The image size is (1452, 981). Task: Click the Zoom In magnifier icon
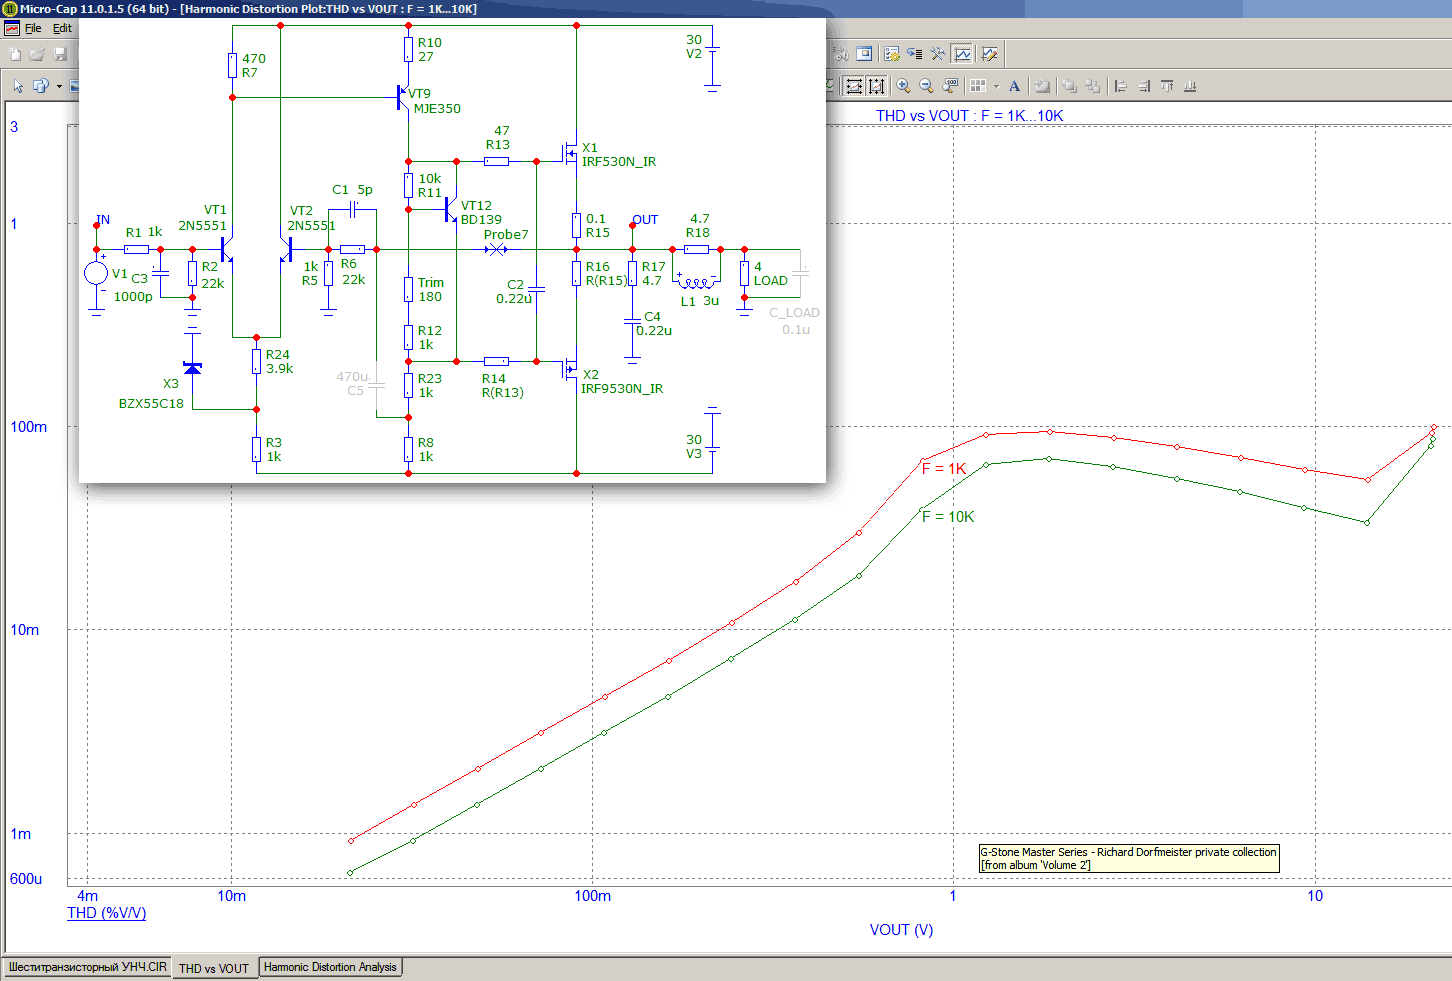(x=903, y=86)
